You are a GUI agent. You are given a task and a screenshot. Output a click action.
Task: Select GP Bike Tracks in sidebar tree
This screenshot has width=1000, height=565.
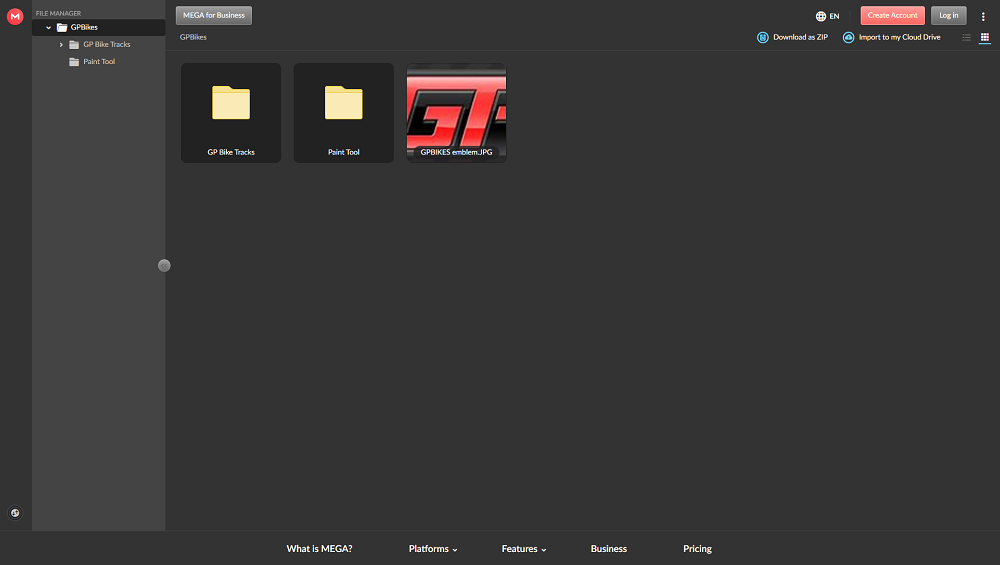[x=107, y=45]
